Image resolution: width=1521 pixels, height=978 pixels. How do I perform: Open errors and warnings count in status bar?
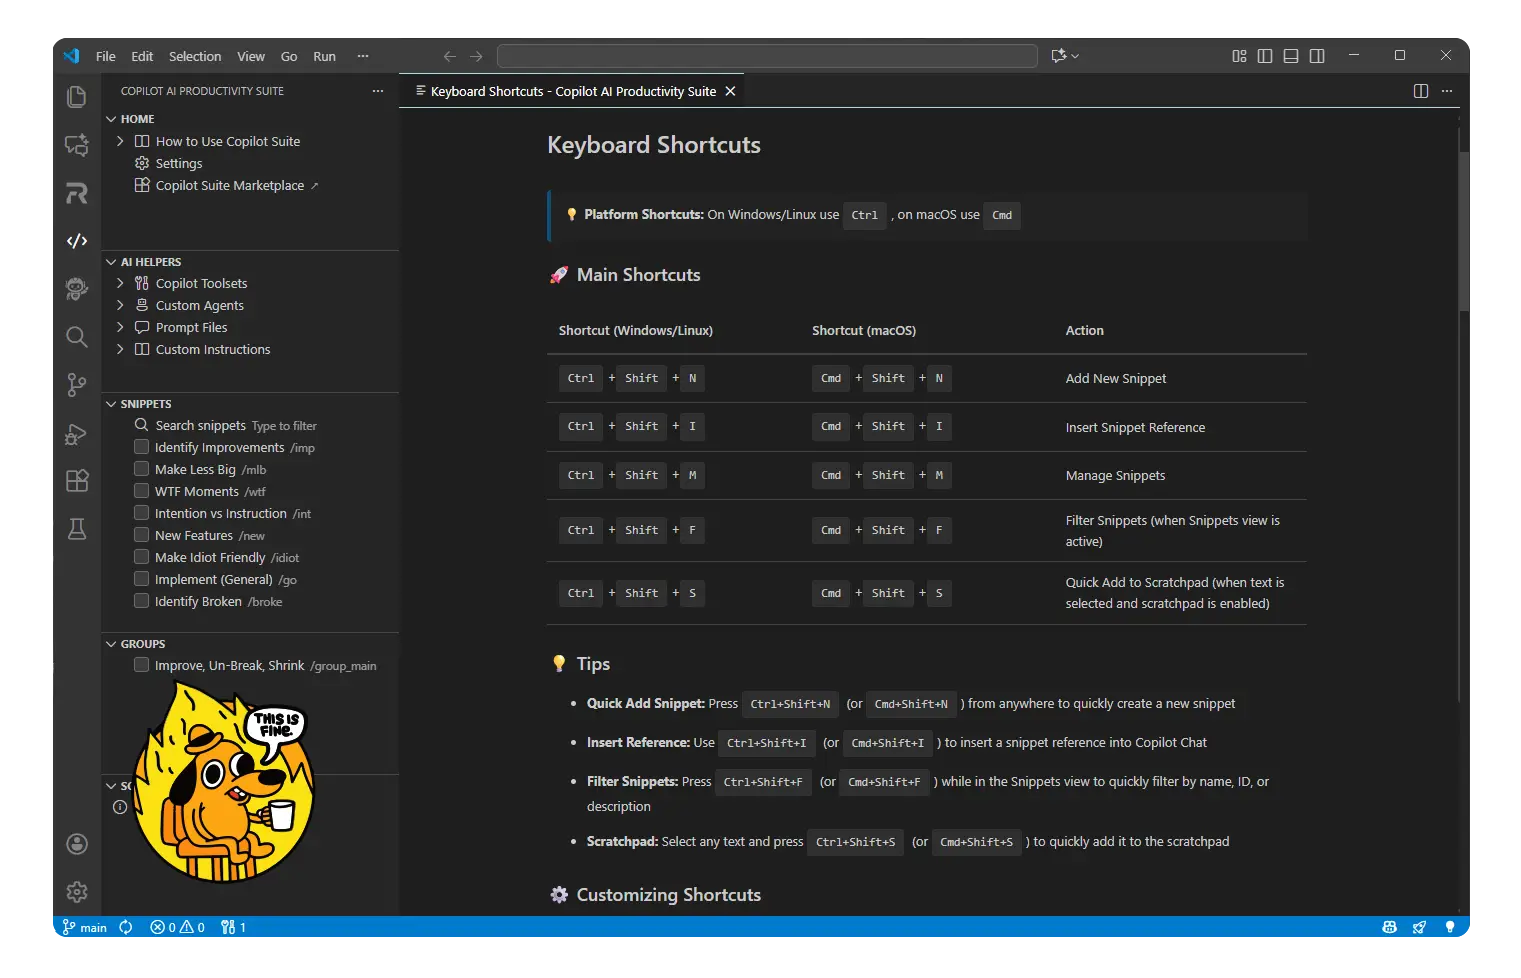[177, 927]
